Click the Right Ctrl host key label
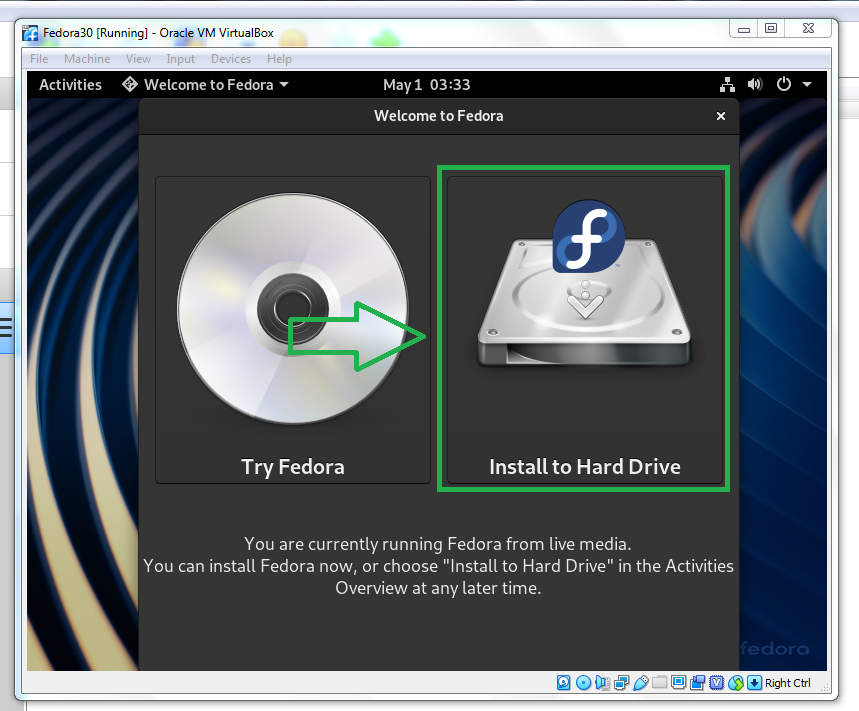 [x=788, y=683]
